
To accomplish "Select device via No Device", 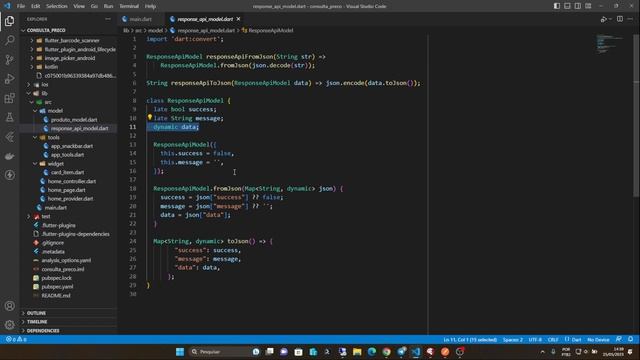I will (x=598, y=340).
